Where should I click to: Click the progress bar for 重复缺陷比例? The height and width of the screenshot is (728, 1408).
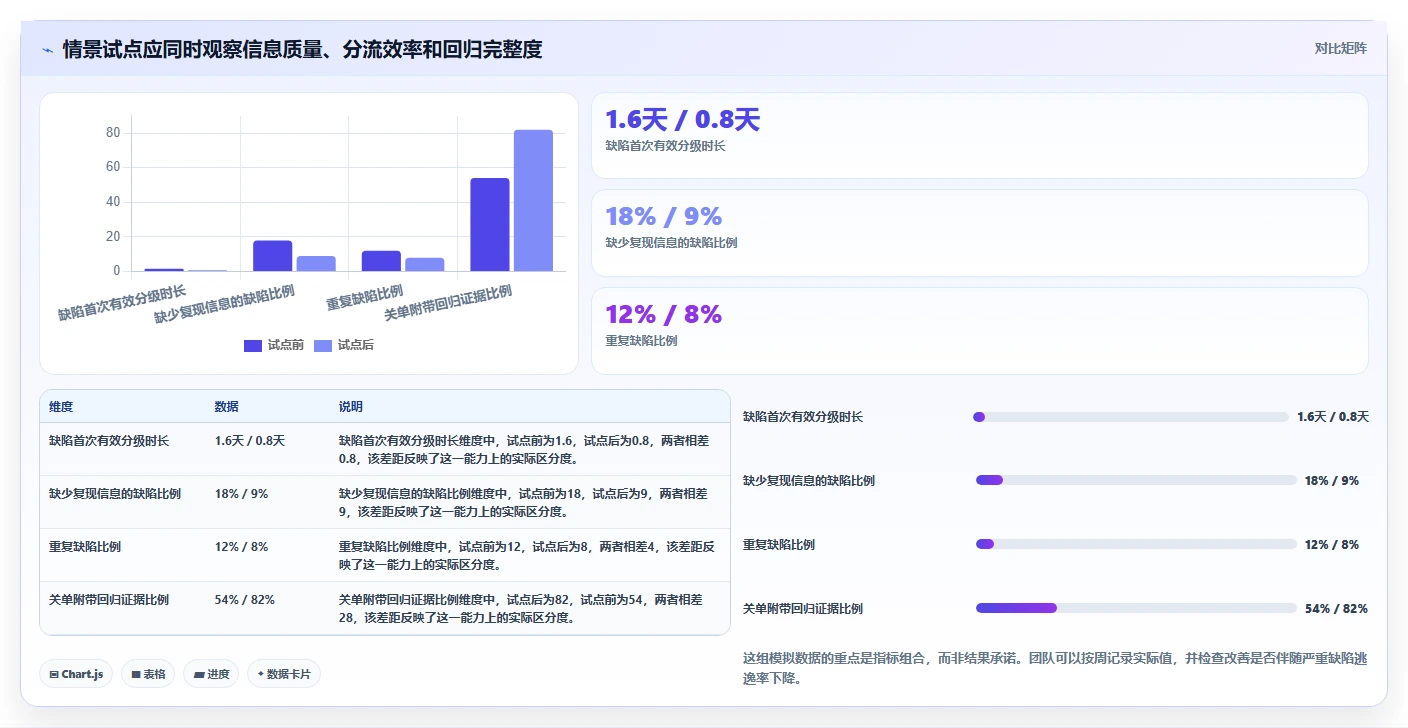pyautogui.click(x=1136, y=544)
